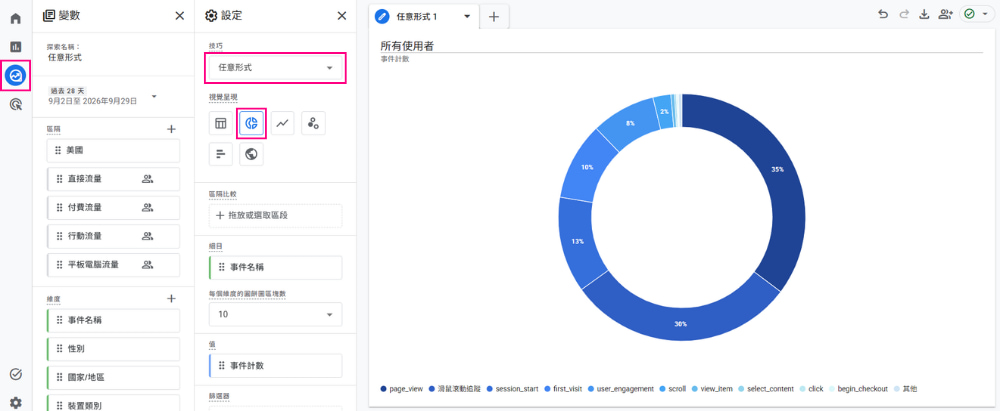Select the table visualization icon
The width and height of the screenshot is (1000, 411).
[x=221, y=124]
